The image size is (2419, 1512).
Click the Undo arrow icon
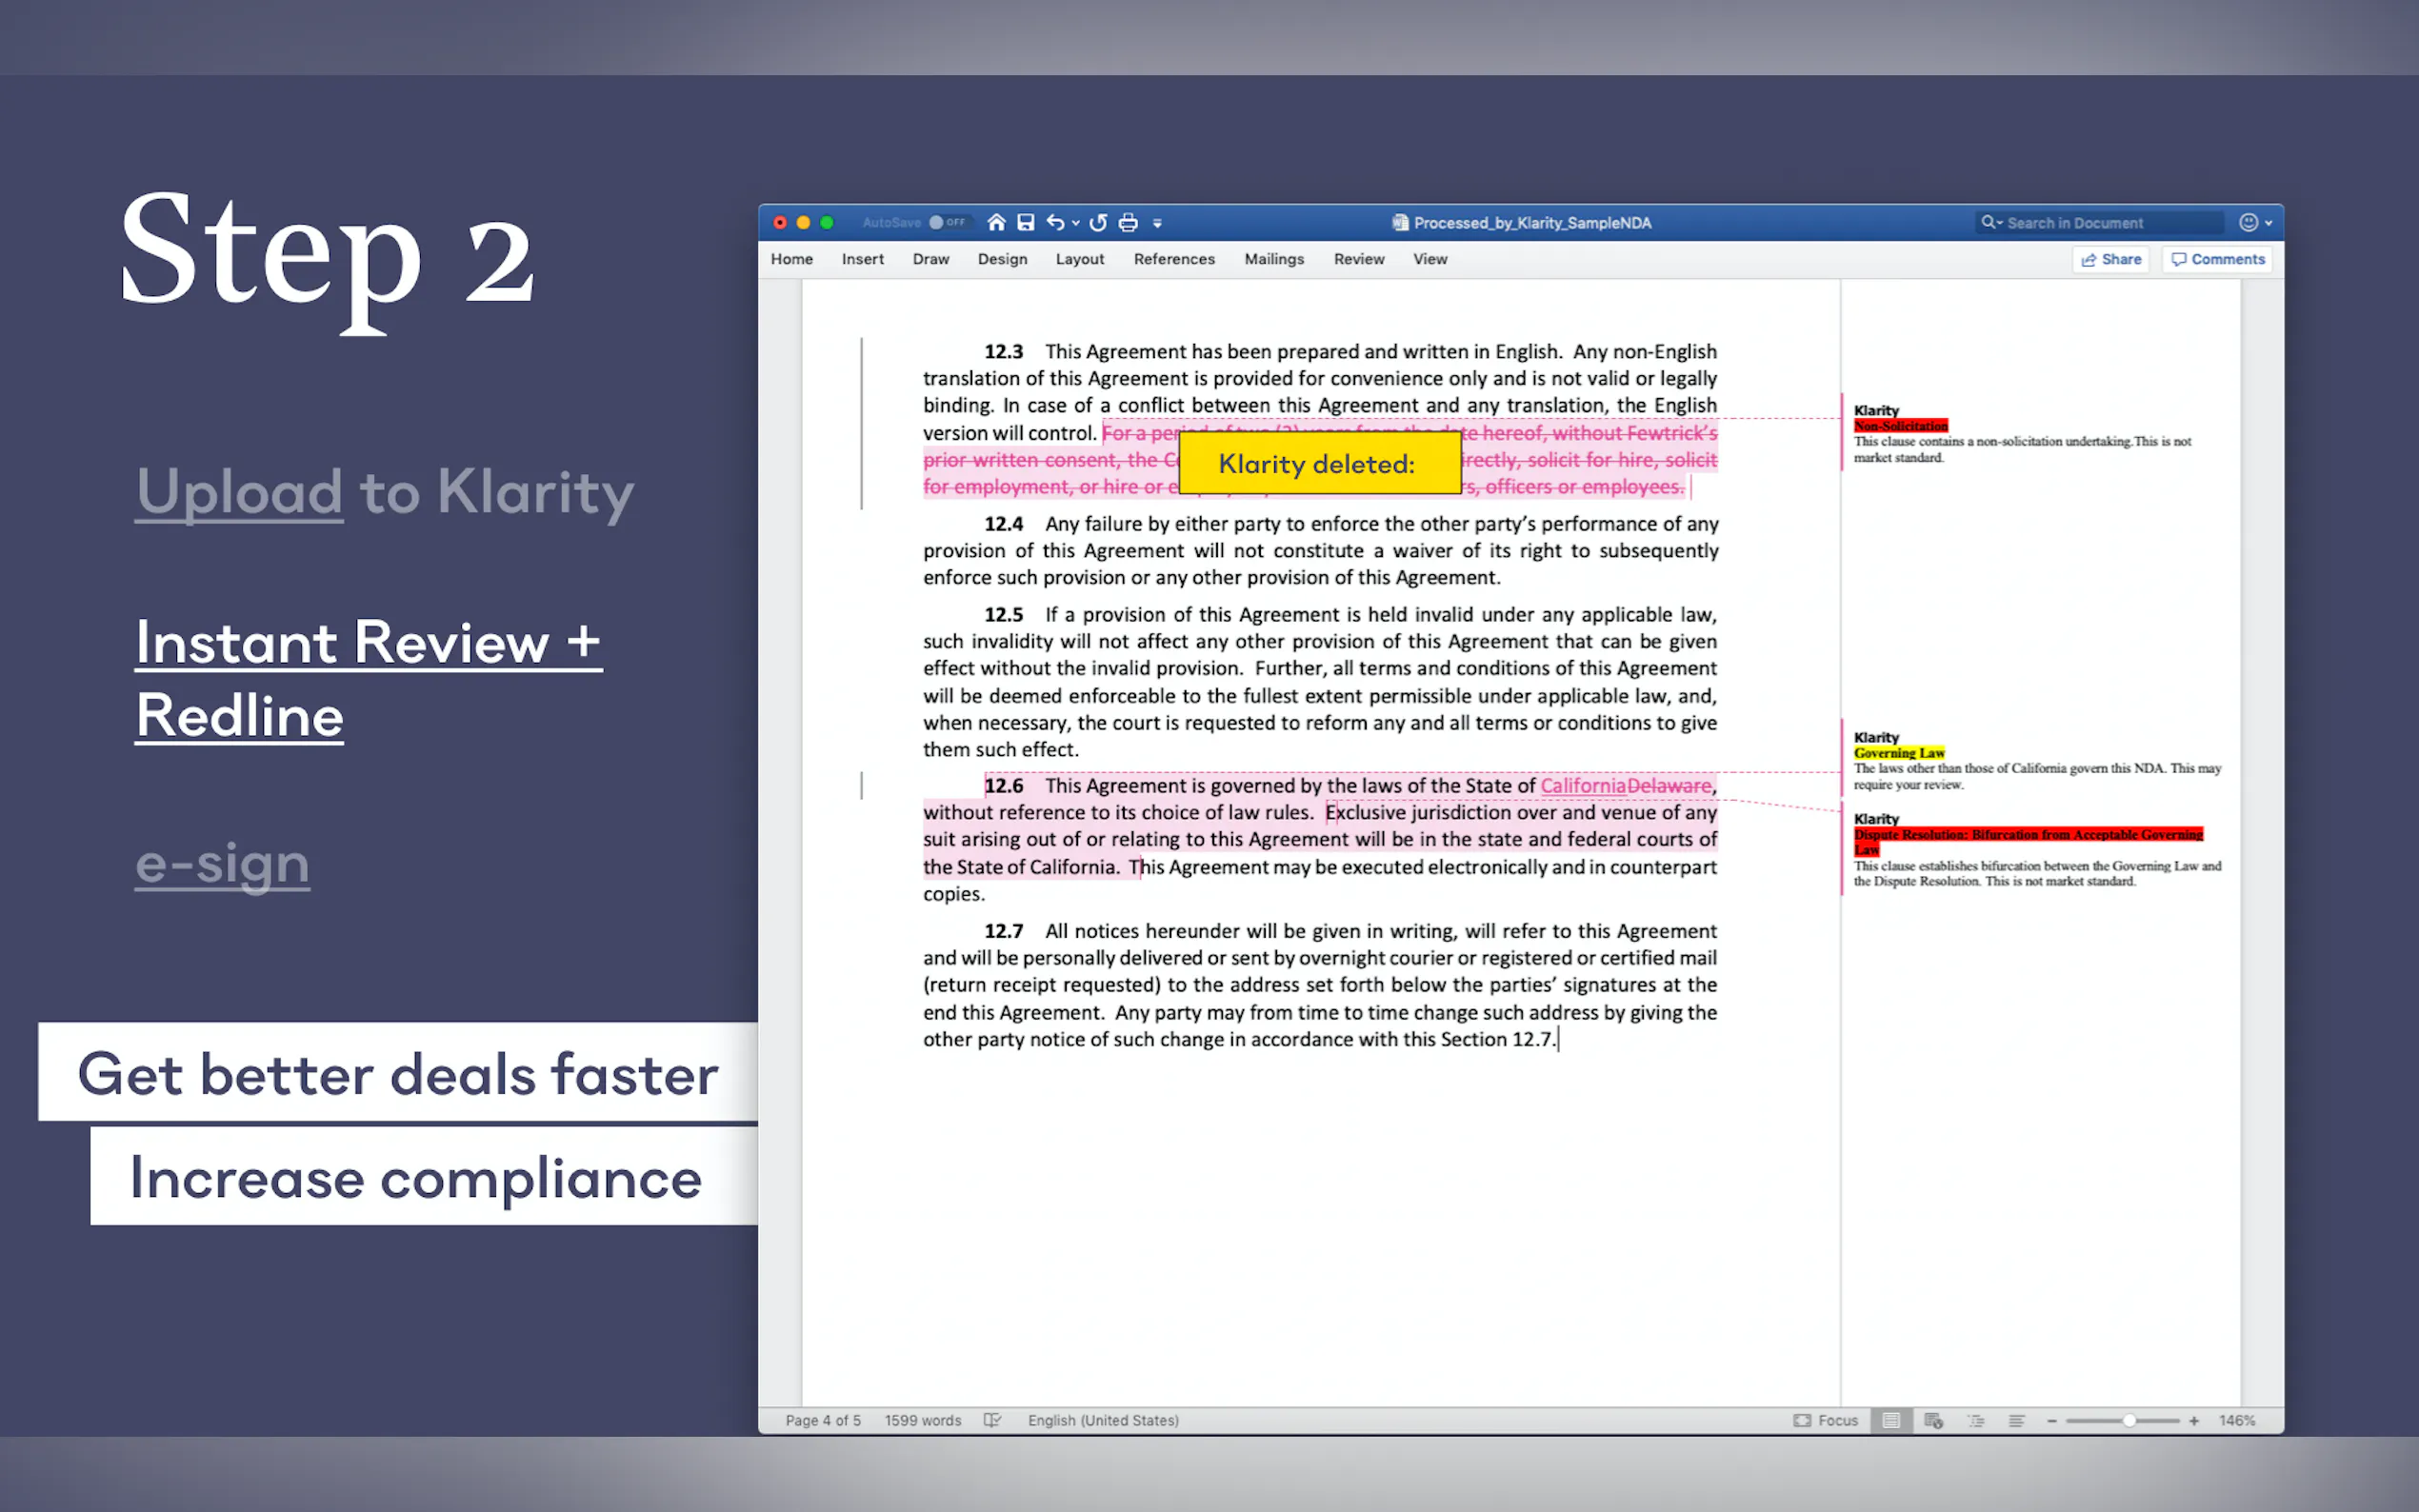1055,222
